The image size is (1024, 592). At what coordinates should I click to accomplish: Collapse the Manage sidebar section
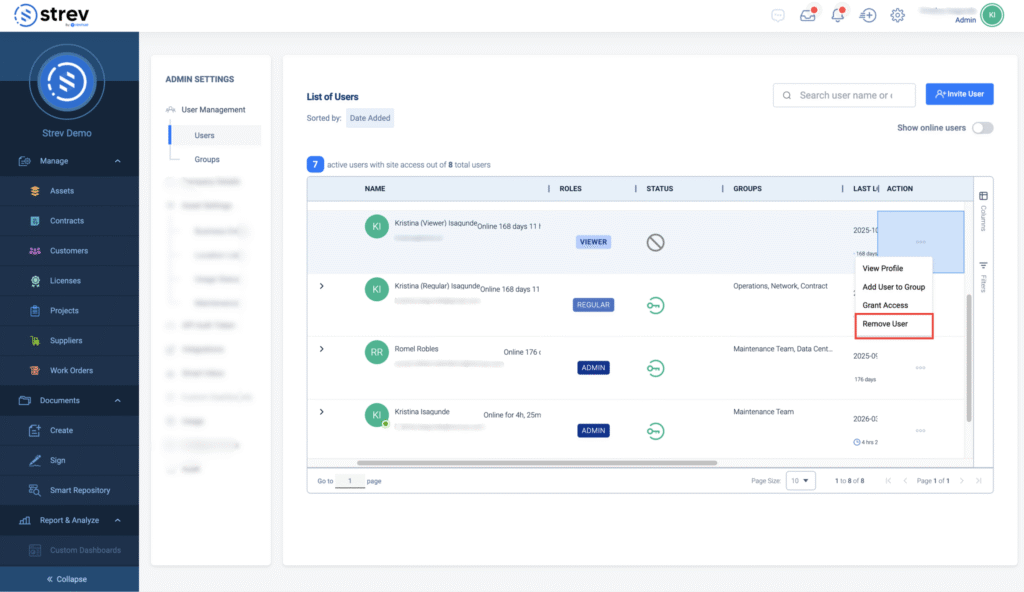(x=117, y=161)
